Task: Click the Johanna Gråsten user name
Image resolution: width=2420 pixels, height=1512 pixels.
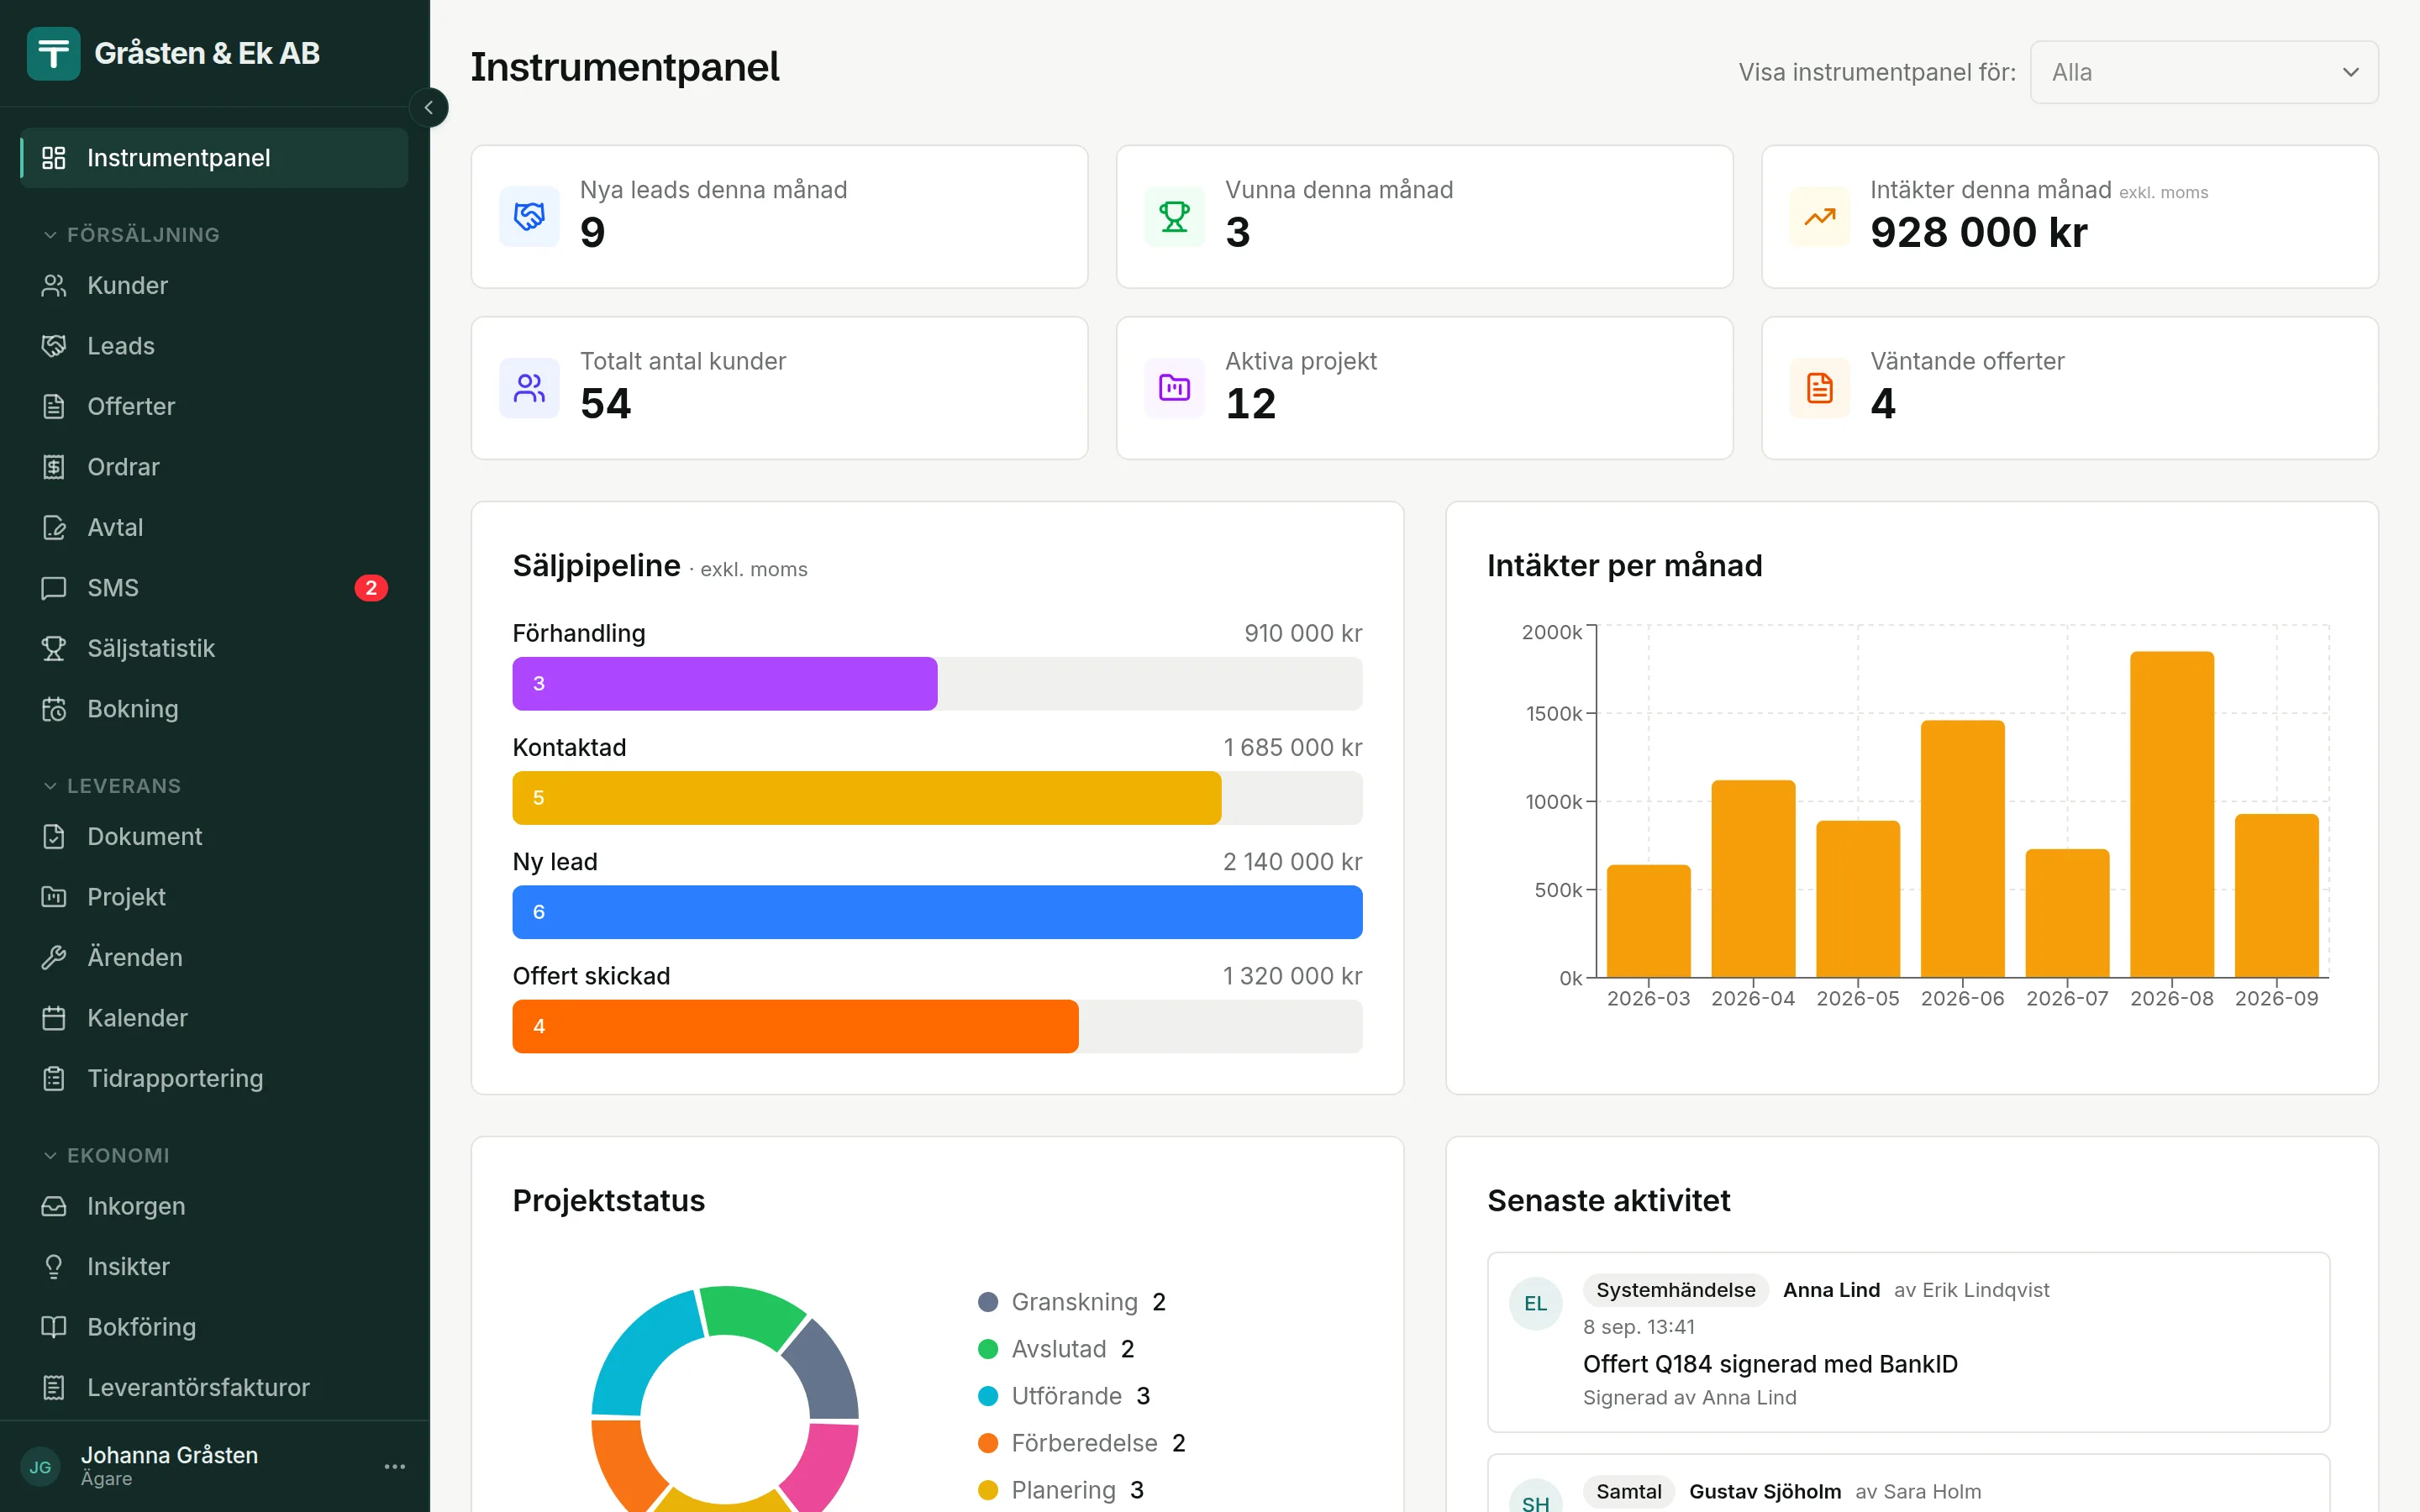Action: (169, 1455)
